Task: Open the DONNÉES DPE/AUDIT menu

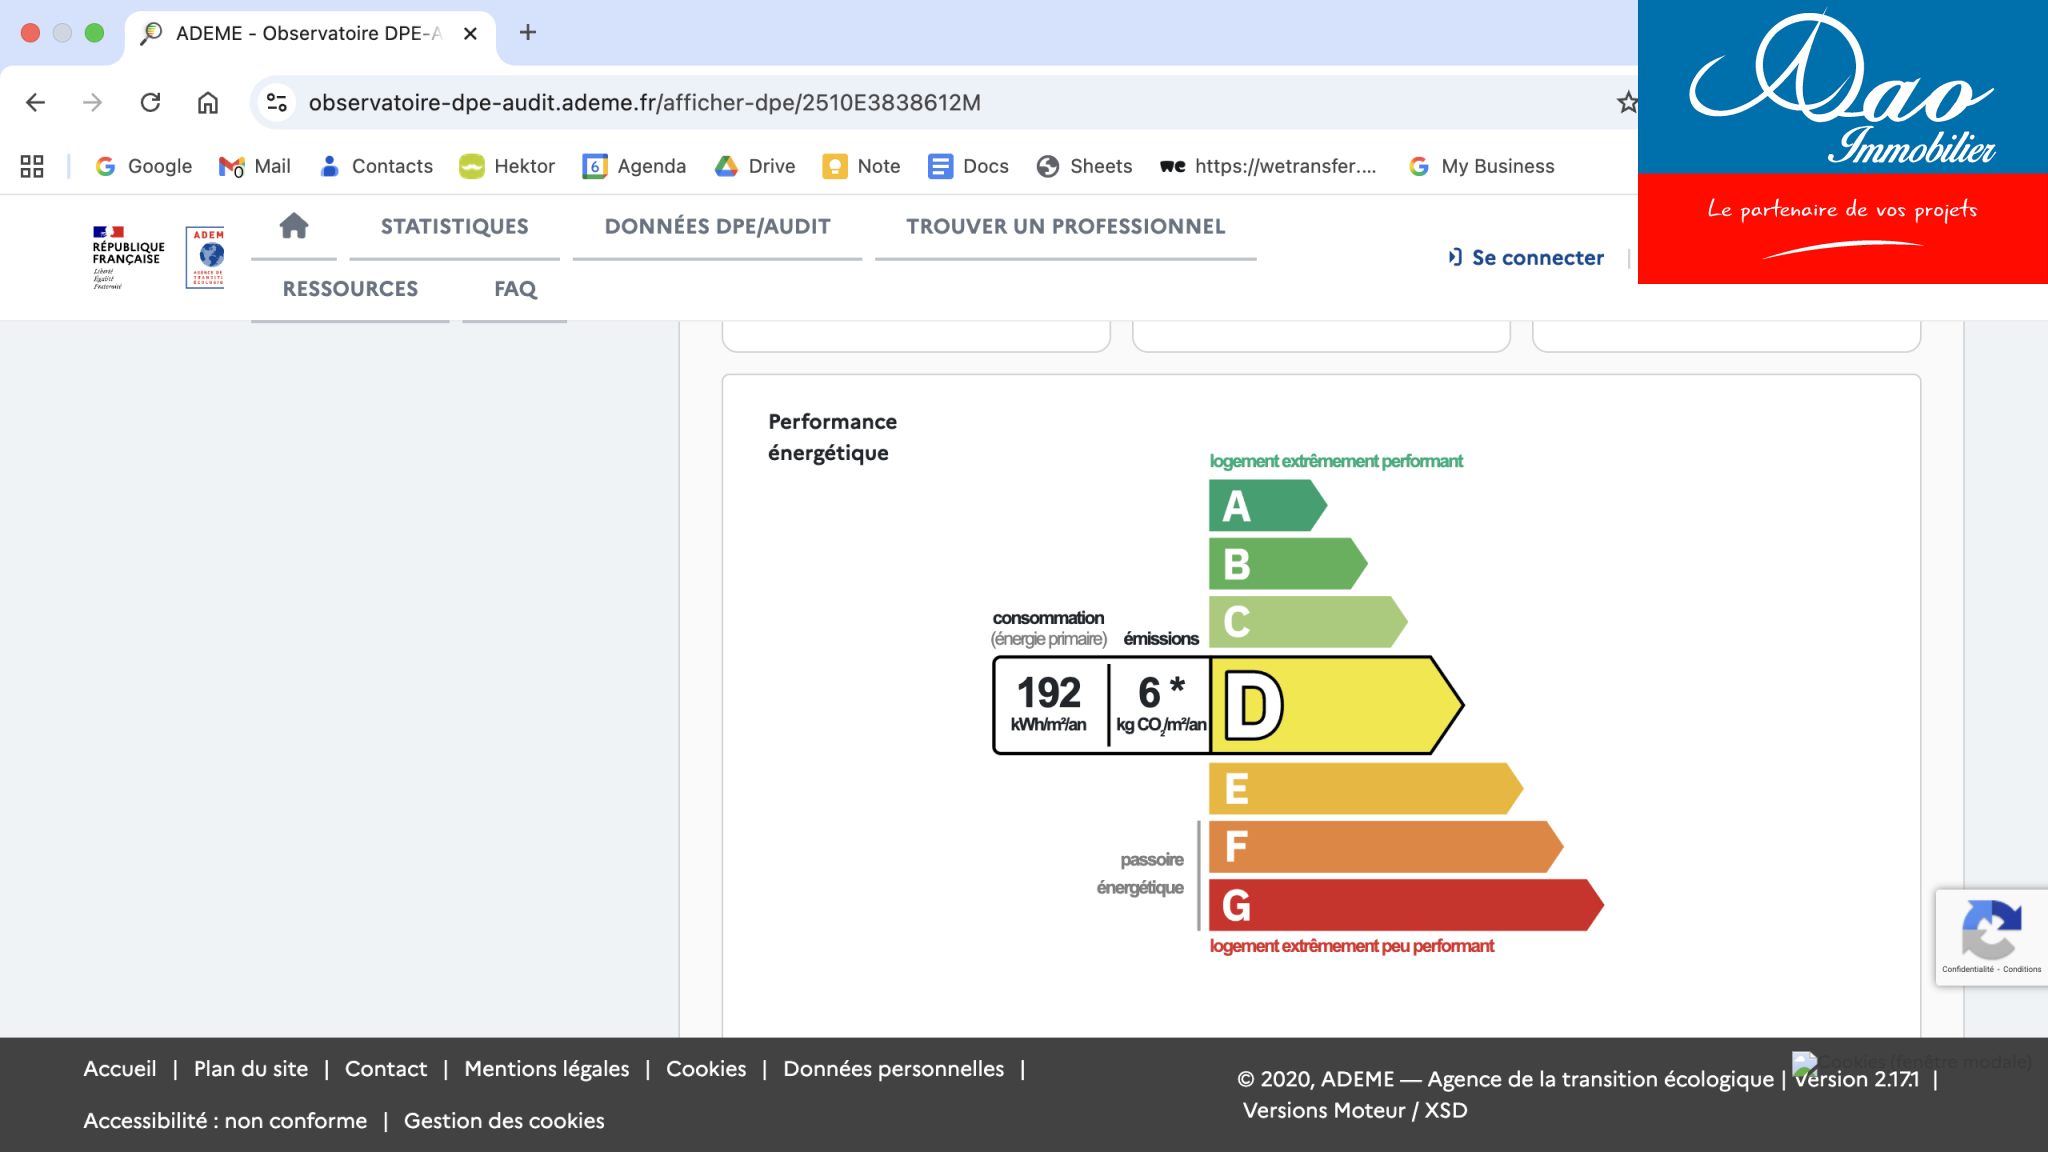Action: [x=717, y=226]
